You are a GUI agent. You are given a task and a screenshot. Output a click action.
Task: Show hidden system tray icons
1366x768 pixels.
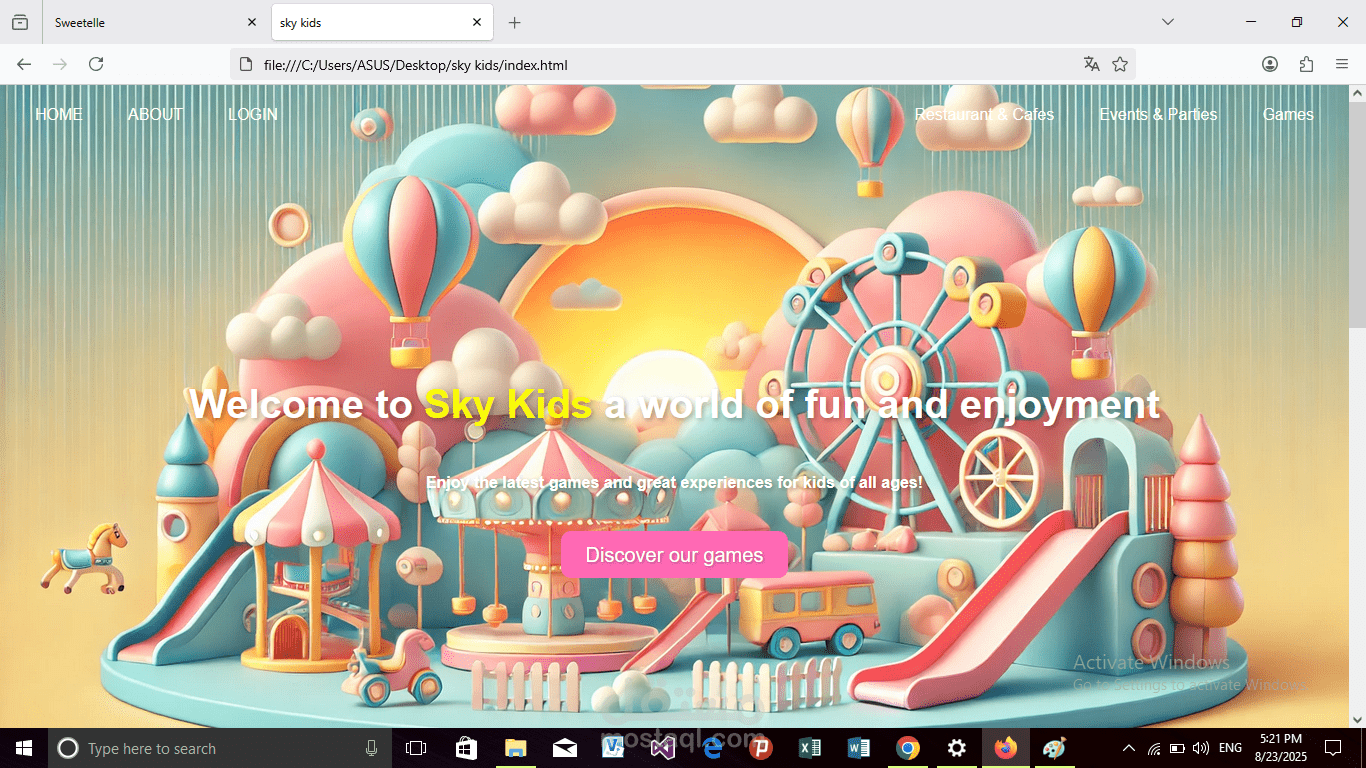coord(1129,748)
